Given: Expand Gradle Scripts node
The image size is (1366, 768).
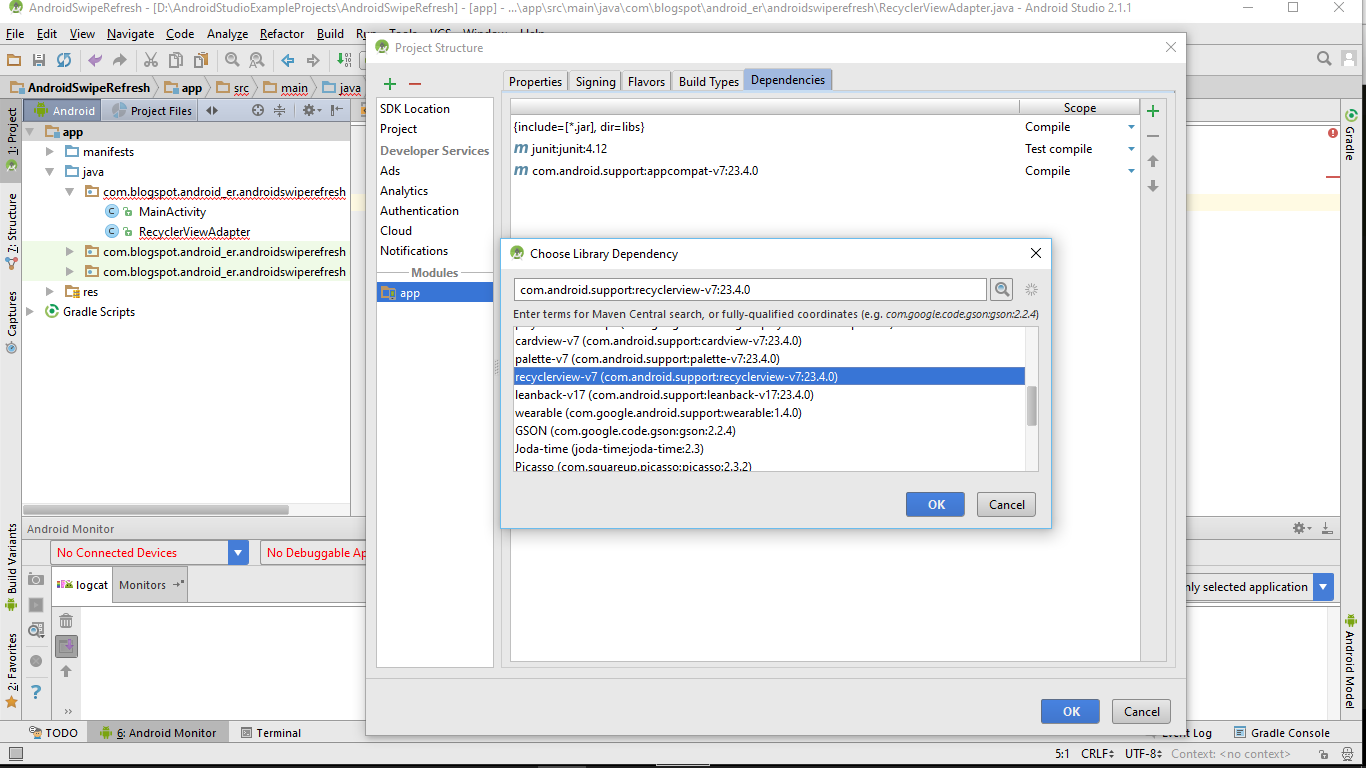Looking at the screenshot, I should 30,312.
